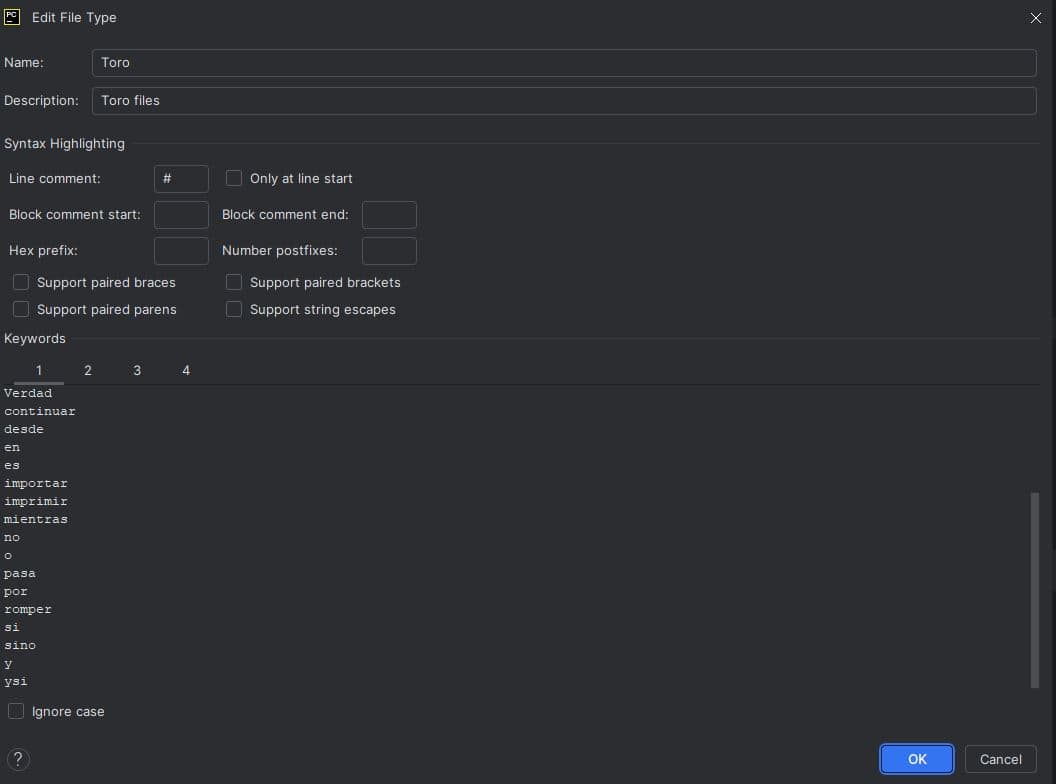This screenshot has width=1056, height=784.
Task: Select keywords tab 4
Action: (186, 370)
